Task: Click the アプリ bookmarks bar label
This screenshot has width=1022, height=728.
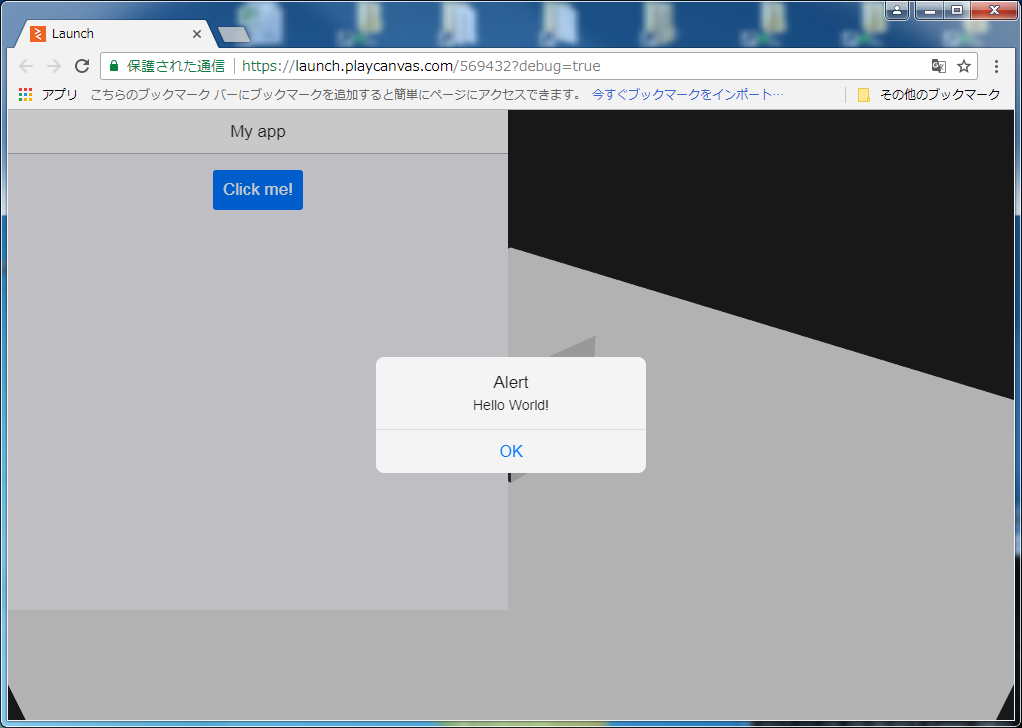Action: 59,95
